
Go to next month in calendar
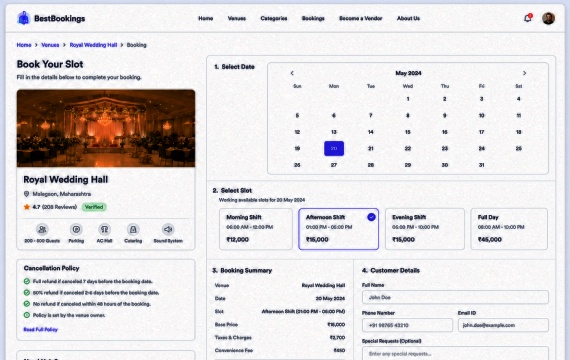[x=524, y=73]
